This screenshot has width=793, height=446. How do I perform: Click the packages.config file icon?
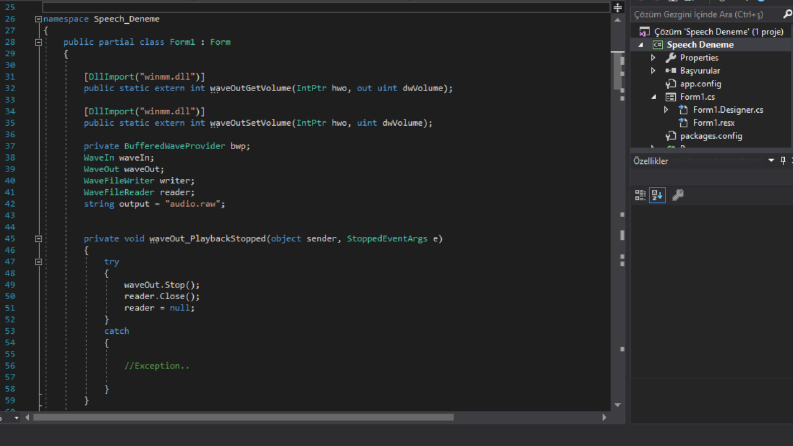pos(671,136)
